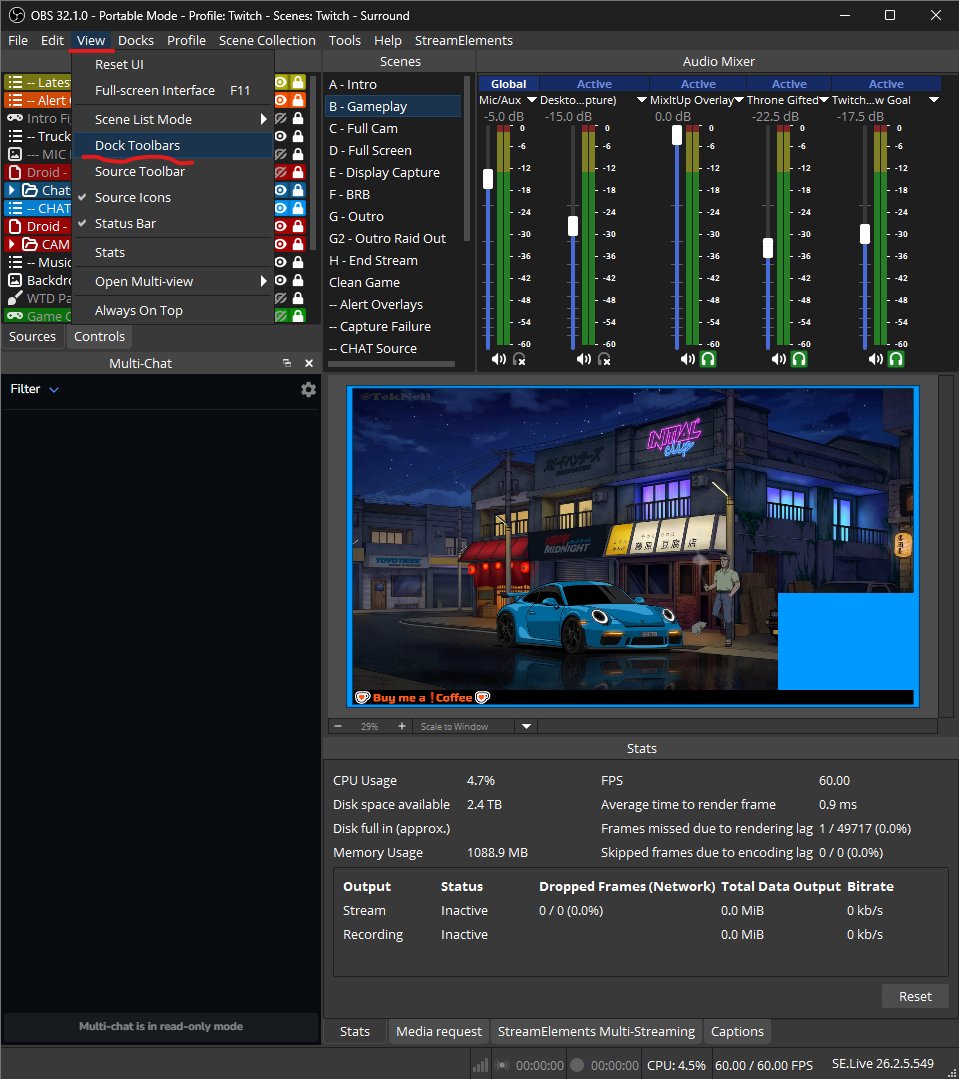The image size is (959, 1079).
Task: Choose Reset UI from View menu
Action: pyautogui.click(x=173, y=64)
